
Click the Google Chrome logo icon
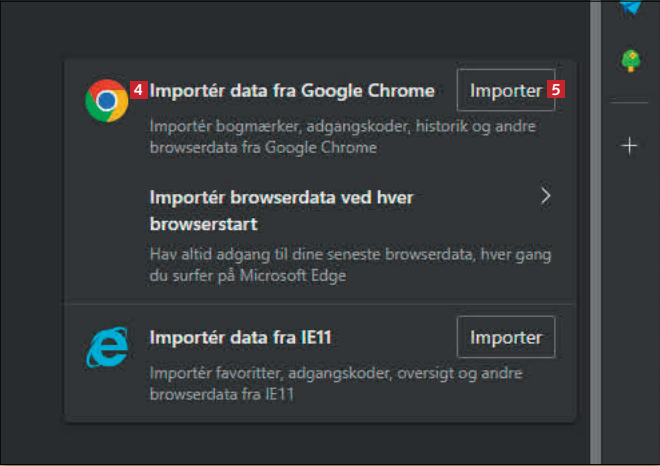point(106,100)
